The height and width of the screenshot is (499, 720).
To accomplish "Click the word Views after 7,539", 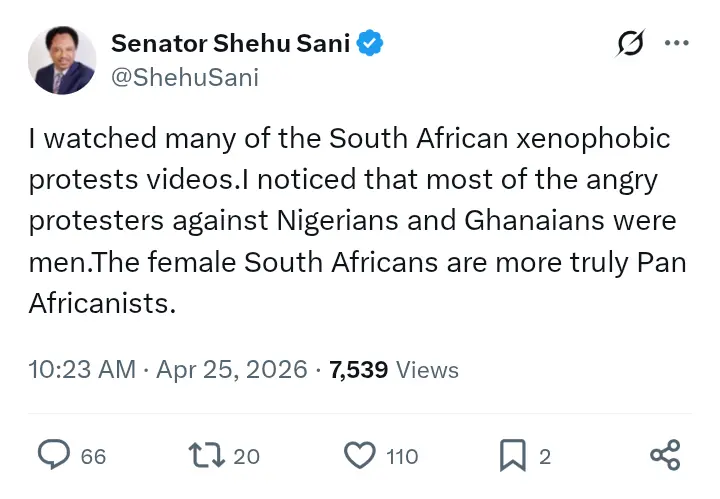I will coord(427,370).
